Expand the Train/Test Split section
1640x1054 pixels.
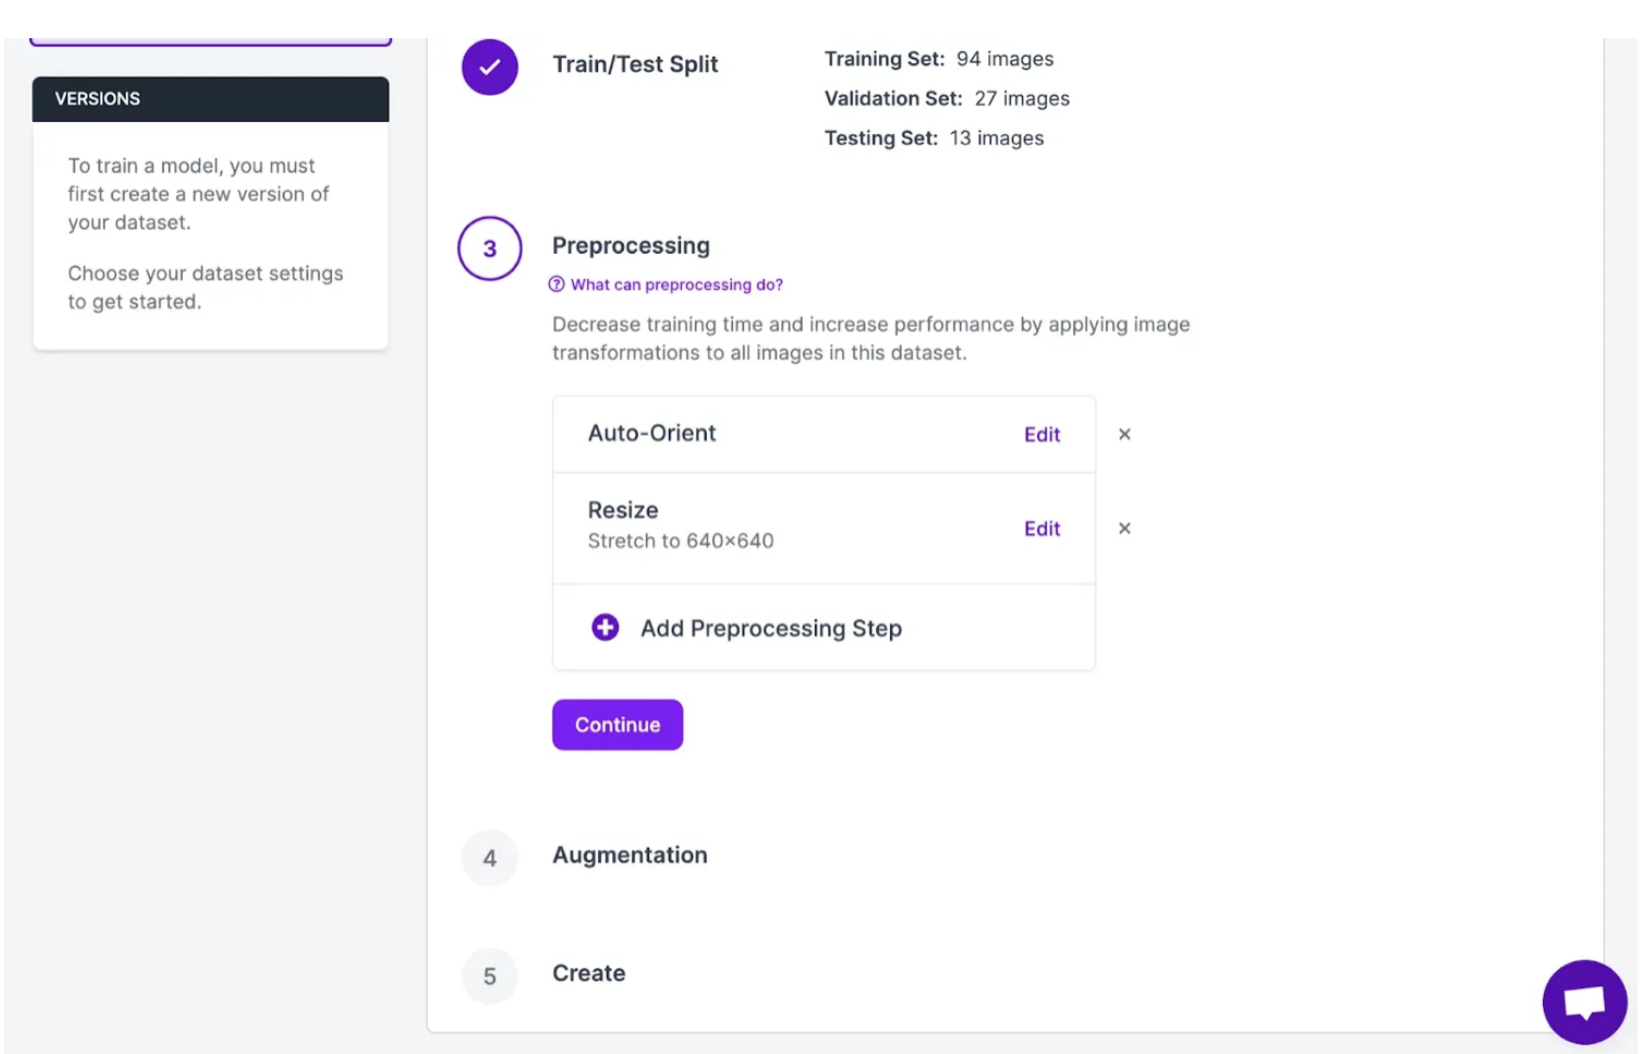(634, 64)
